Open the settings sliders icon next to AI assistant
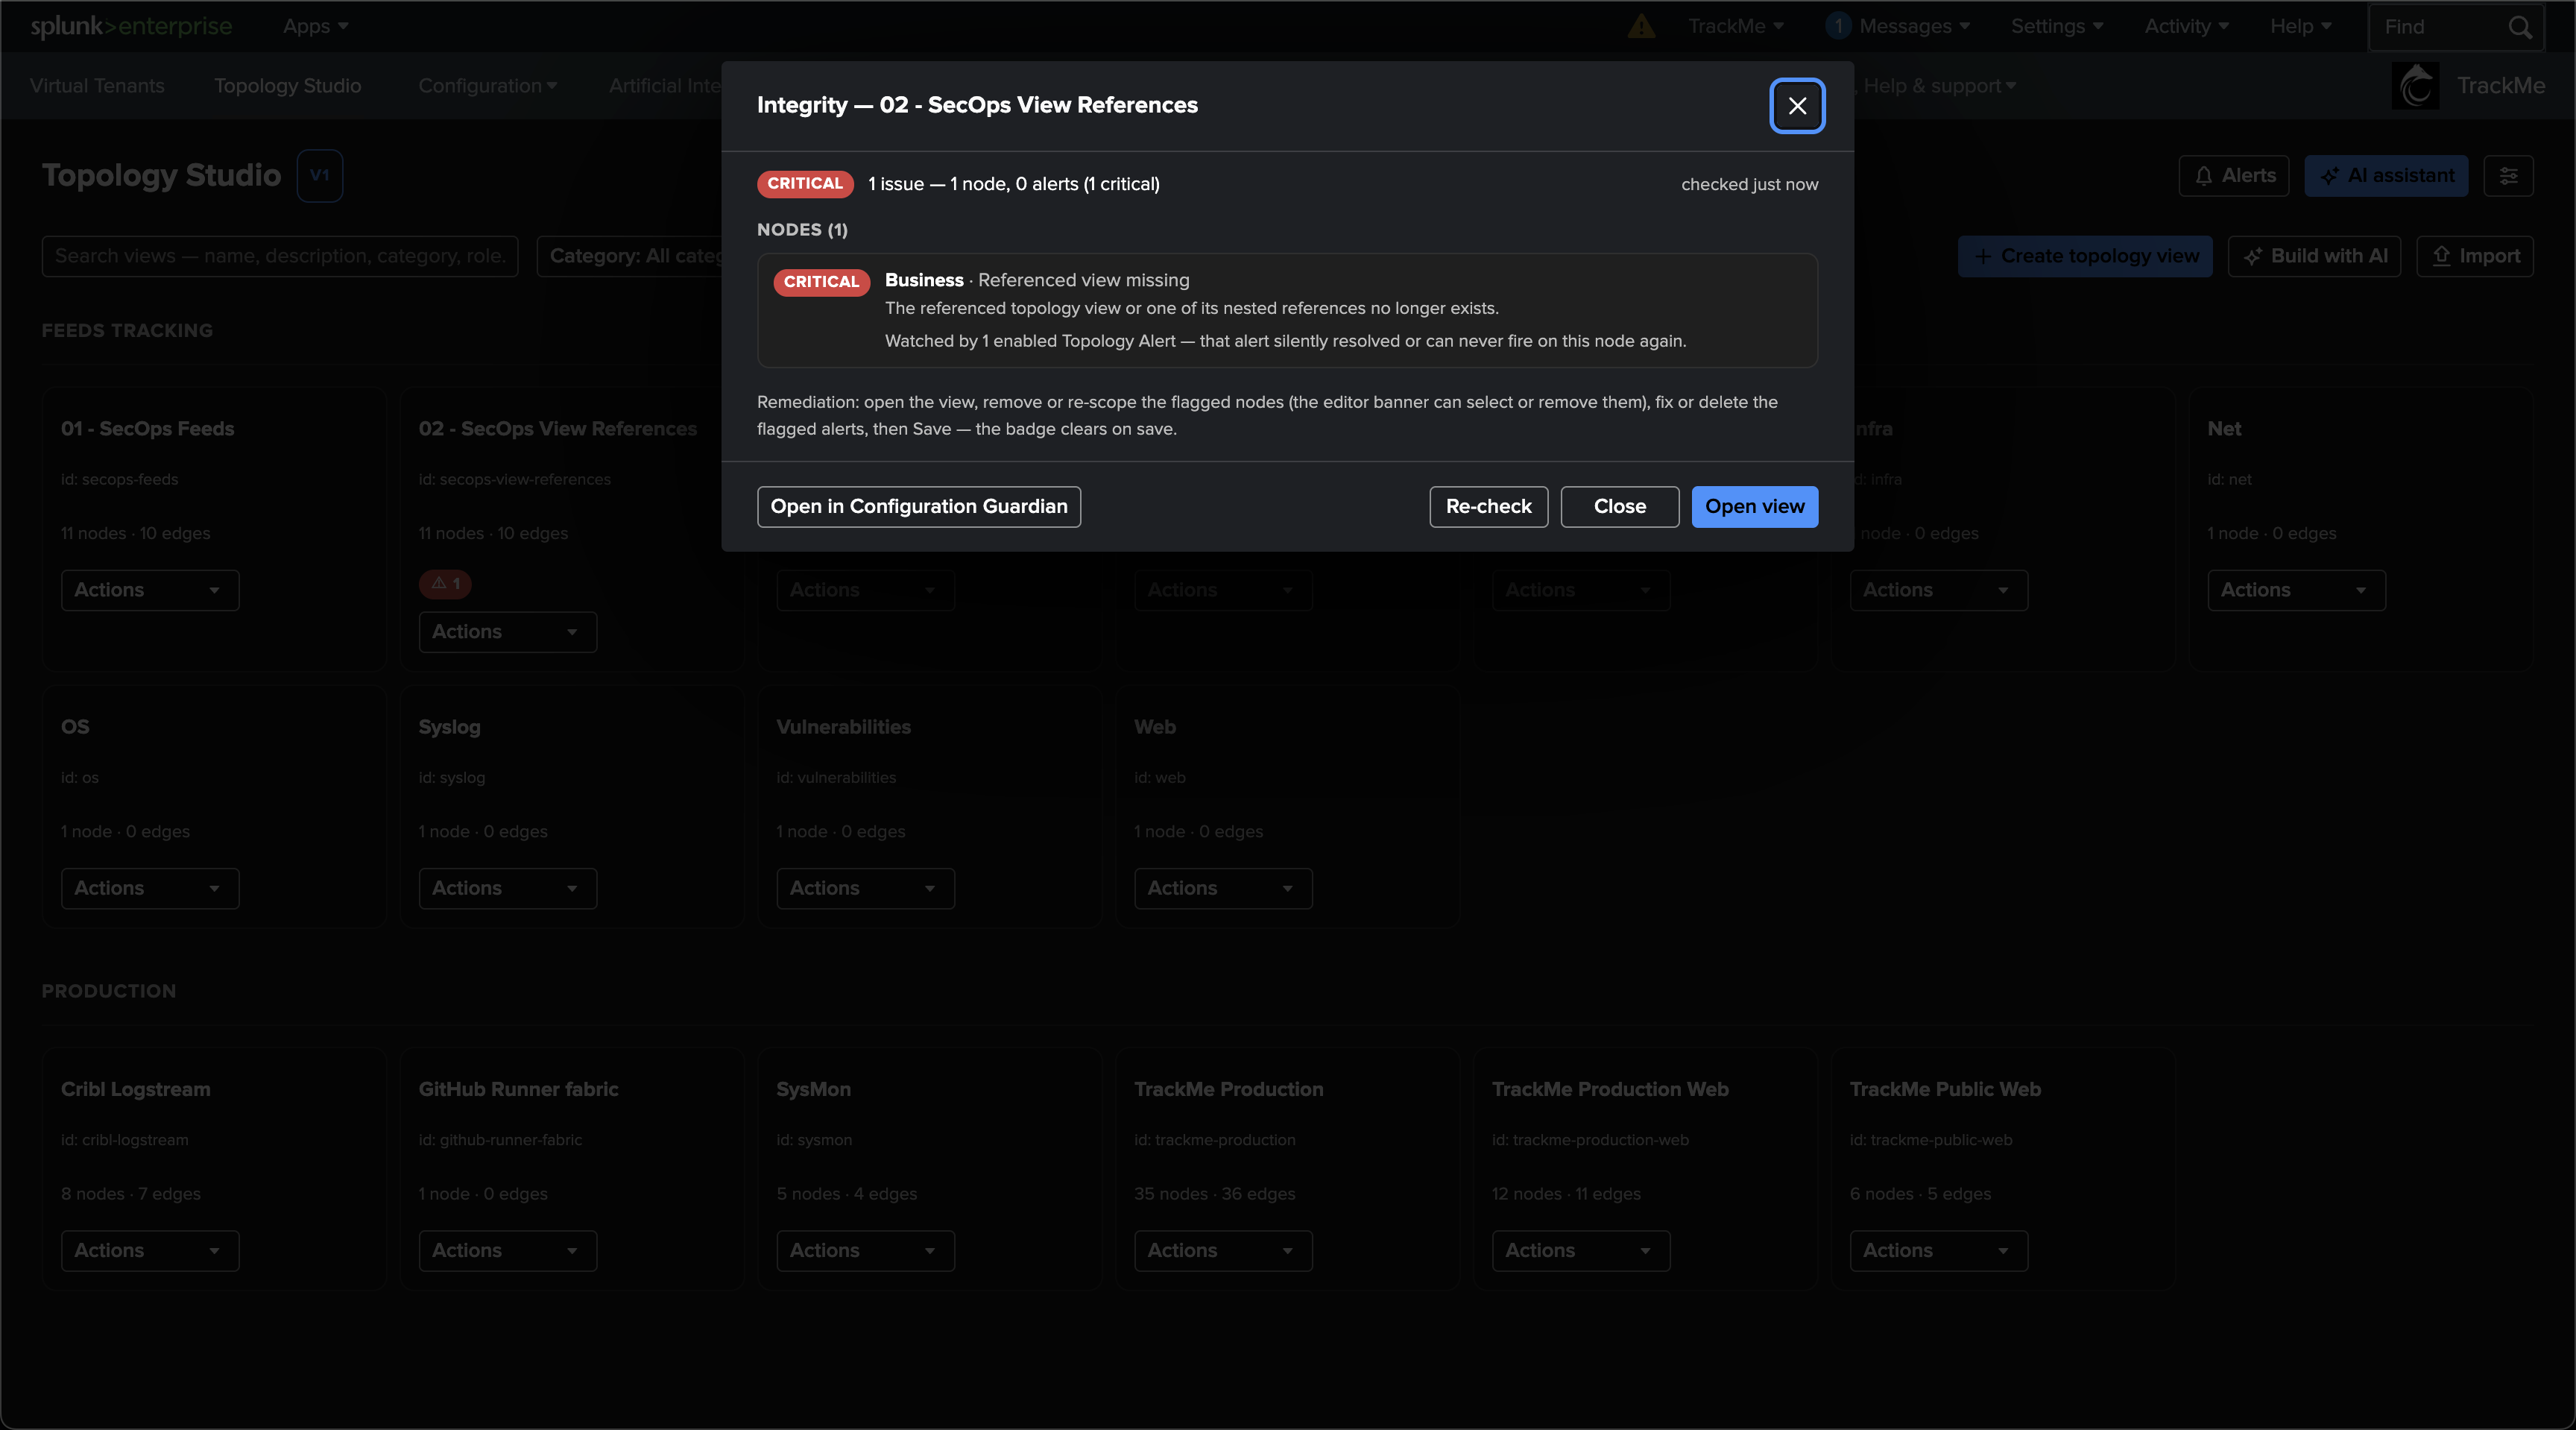This screenshot has width=2576, height=1430. click(2508, 176)
